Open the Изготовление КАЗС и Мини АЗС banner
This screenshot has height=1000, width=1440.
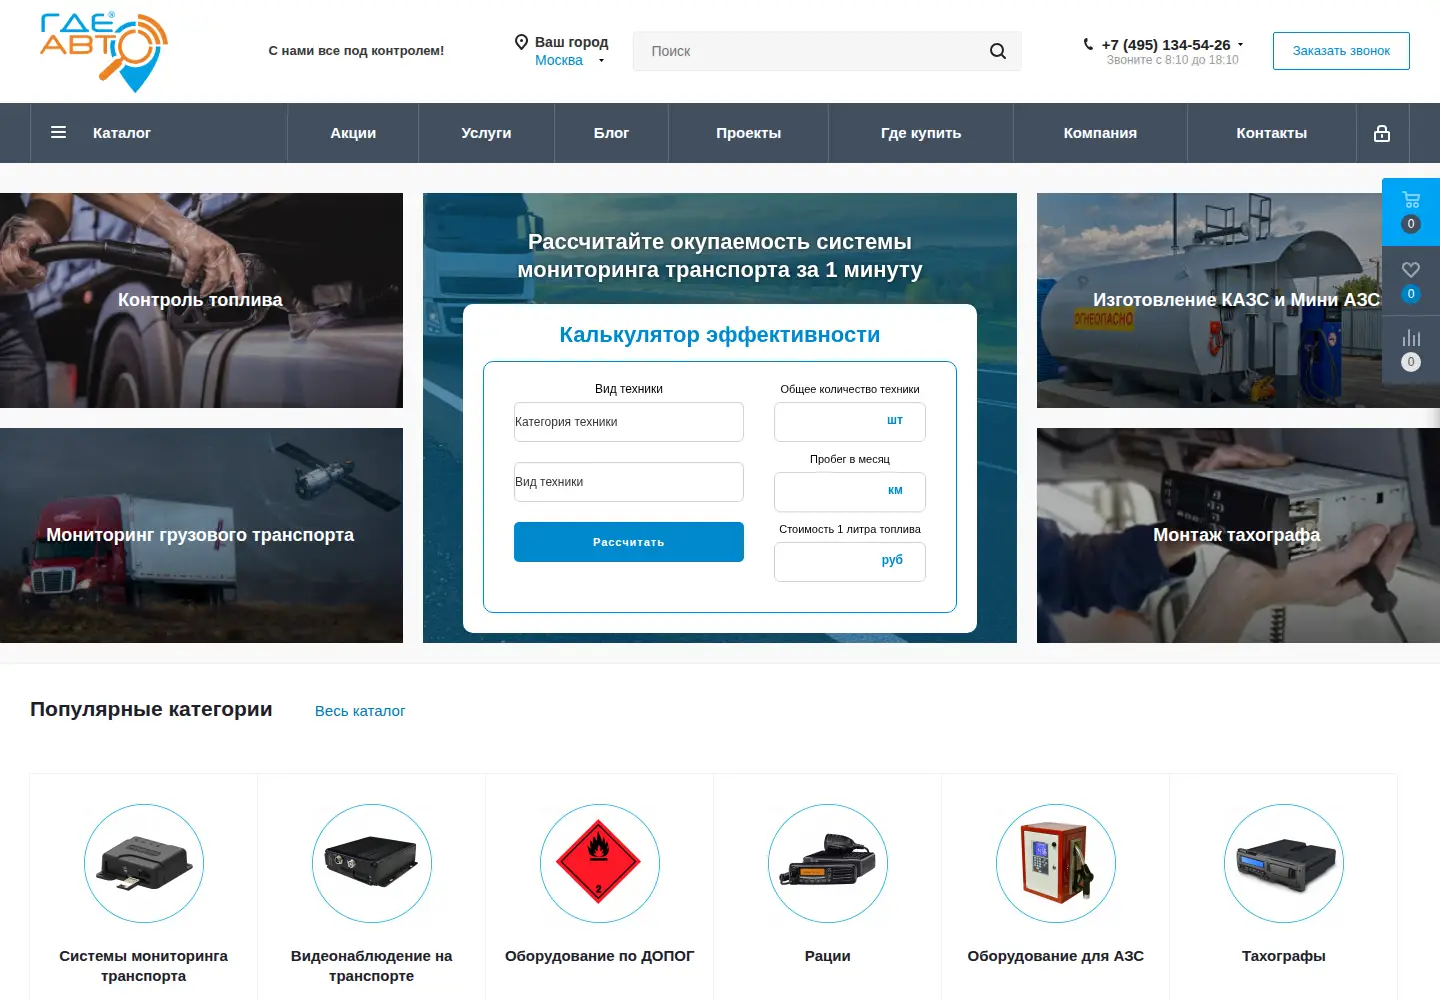[x=1238, y=300]
